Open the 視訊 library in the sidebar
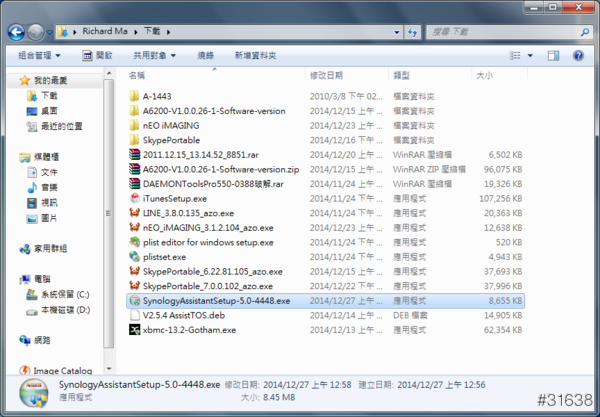The width and height of the screenshot is (600, 417). click(49, 203)
